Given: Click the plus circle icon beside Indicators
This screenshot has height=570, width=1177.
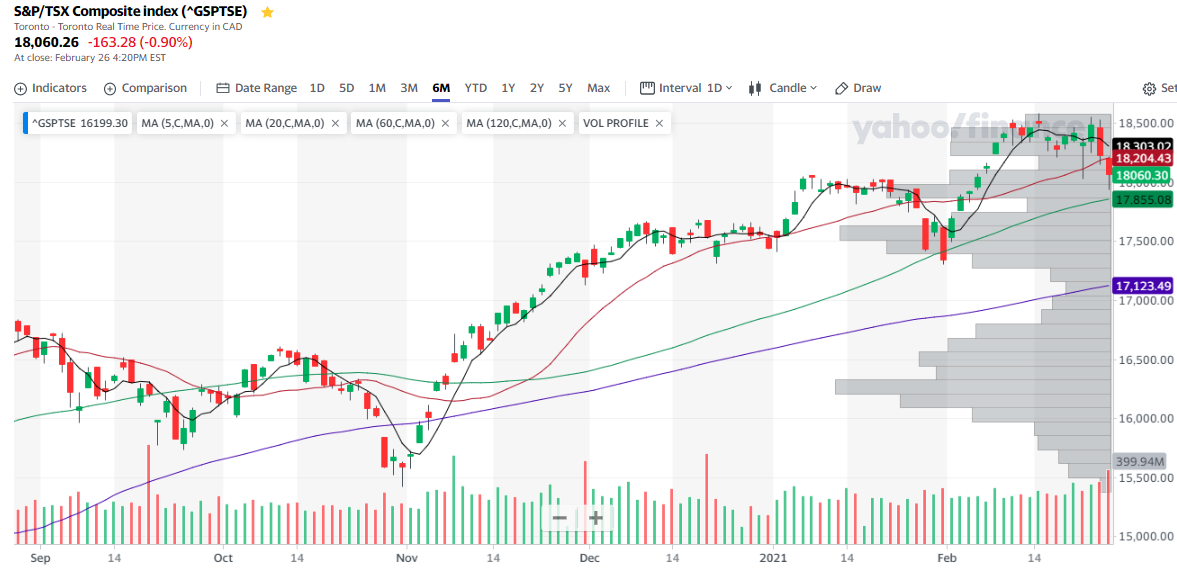Looking at the screenshot, I should click(20, 89).
